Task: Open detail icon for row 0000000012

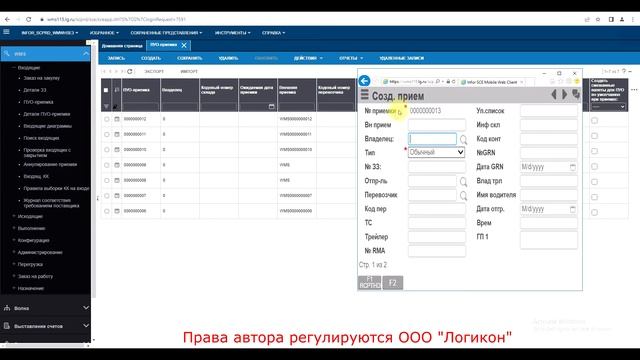Action: click(x=117, y=119)
